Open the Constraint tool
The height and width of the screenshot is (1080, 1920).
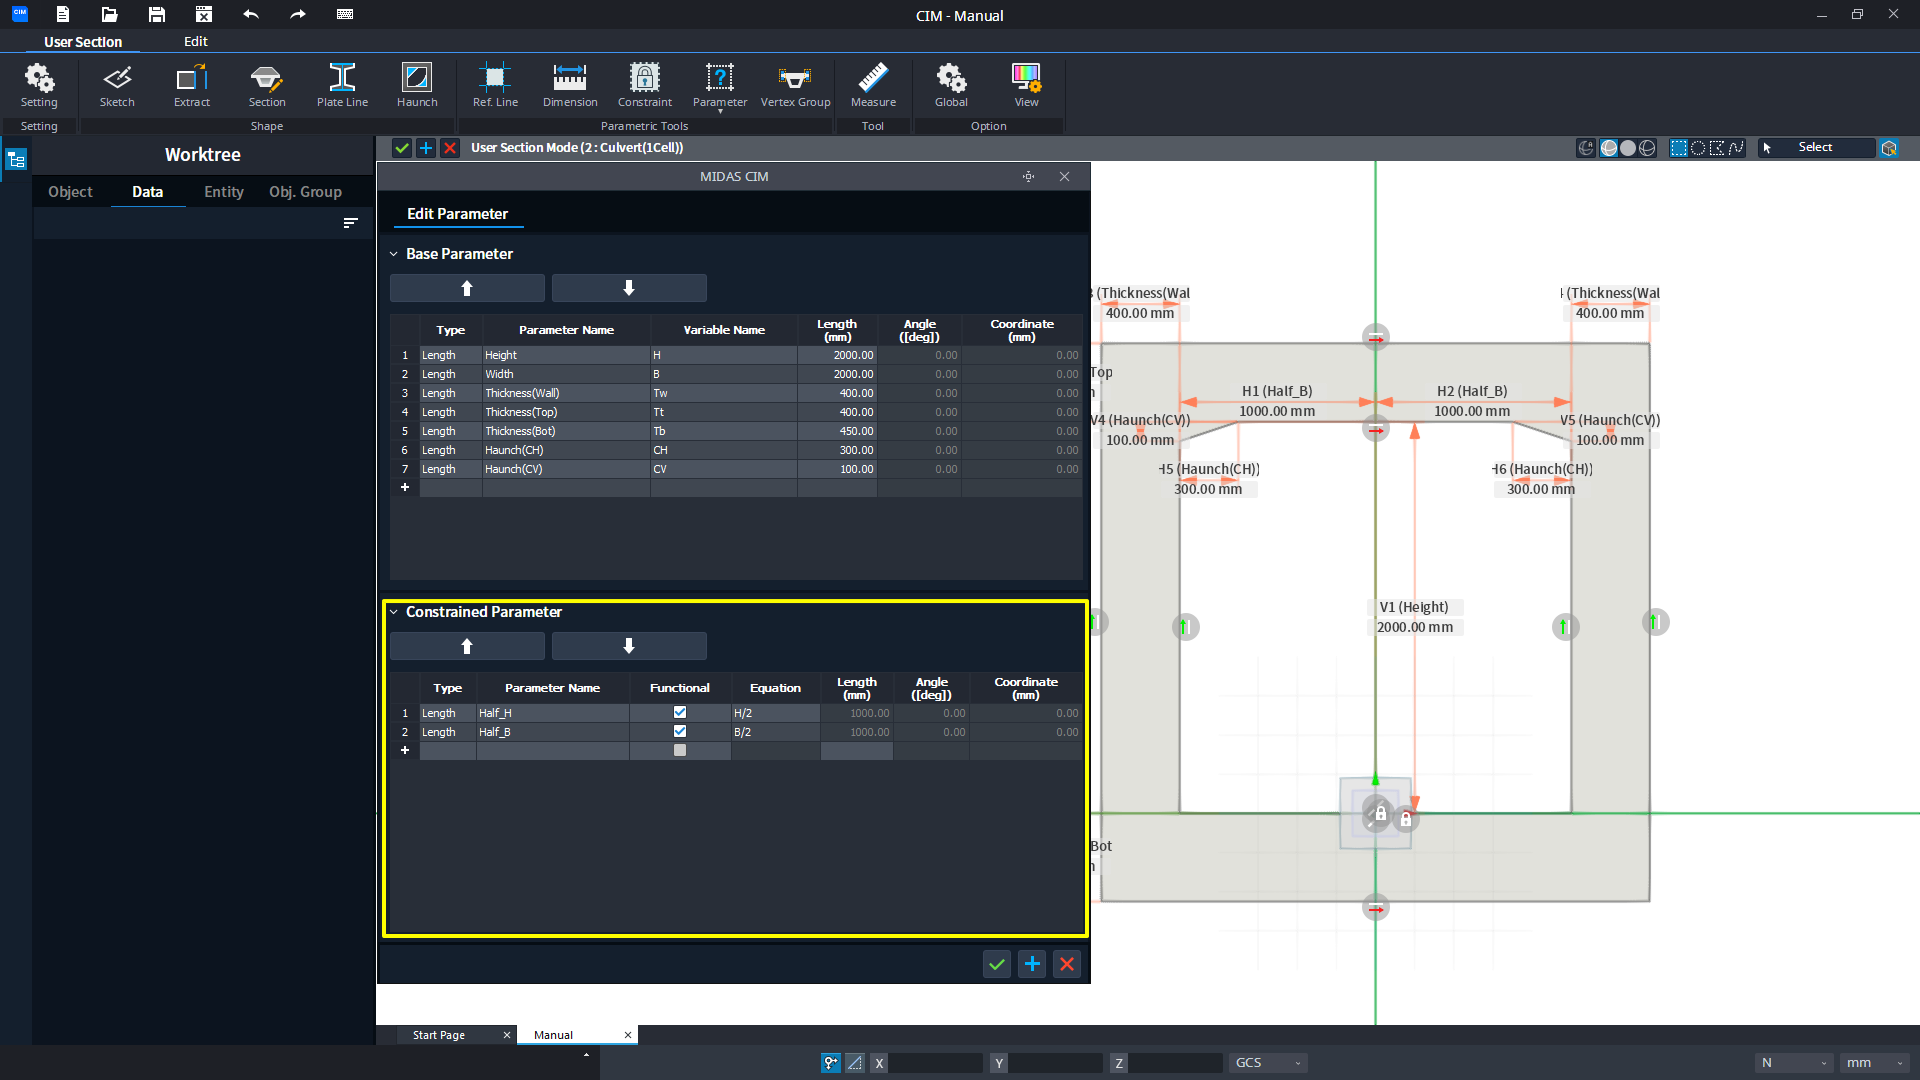pos(645,86)
